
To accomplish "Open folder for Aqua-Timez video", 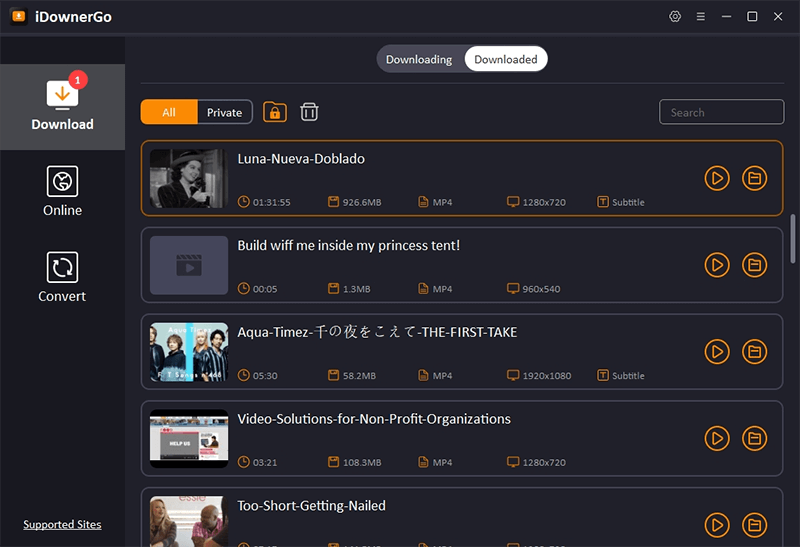I will pos(755,352).
